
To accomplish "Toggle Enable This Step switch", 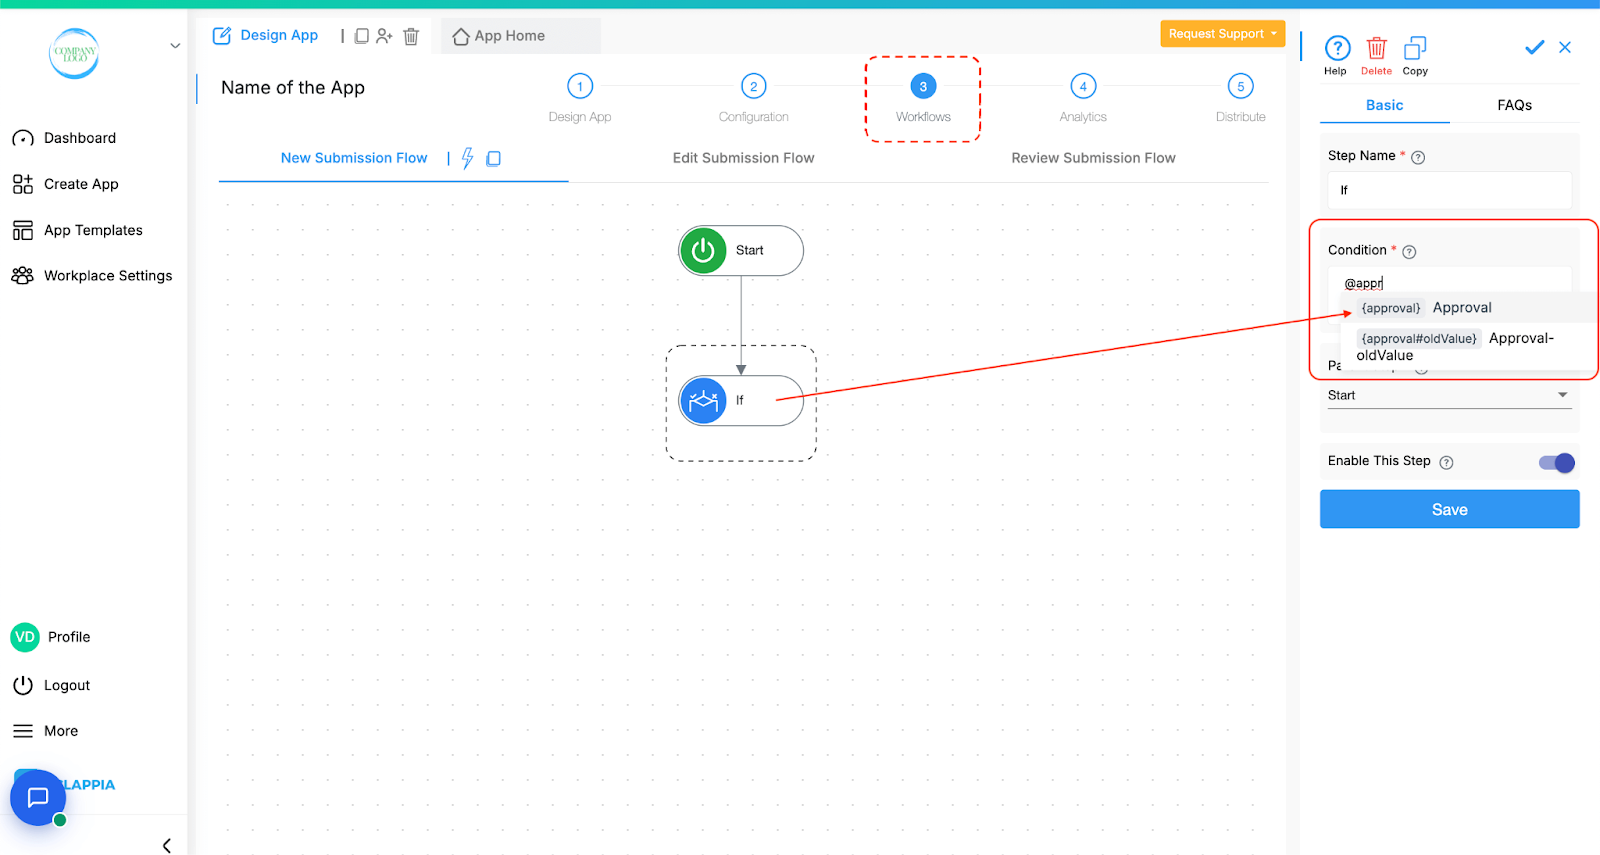I will click(x=1557, y=462).
